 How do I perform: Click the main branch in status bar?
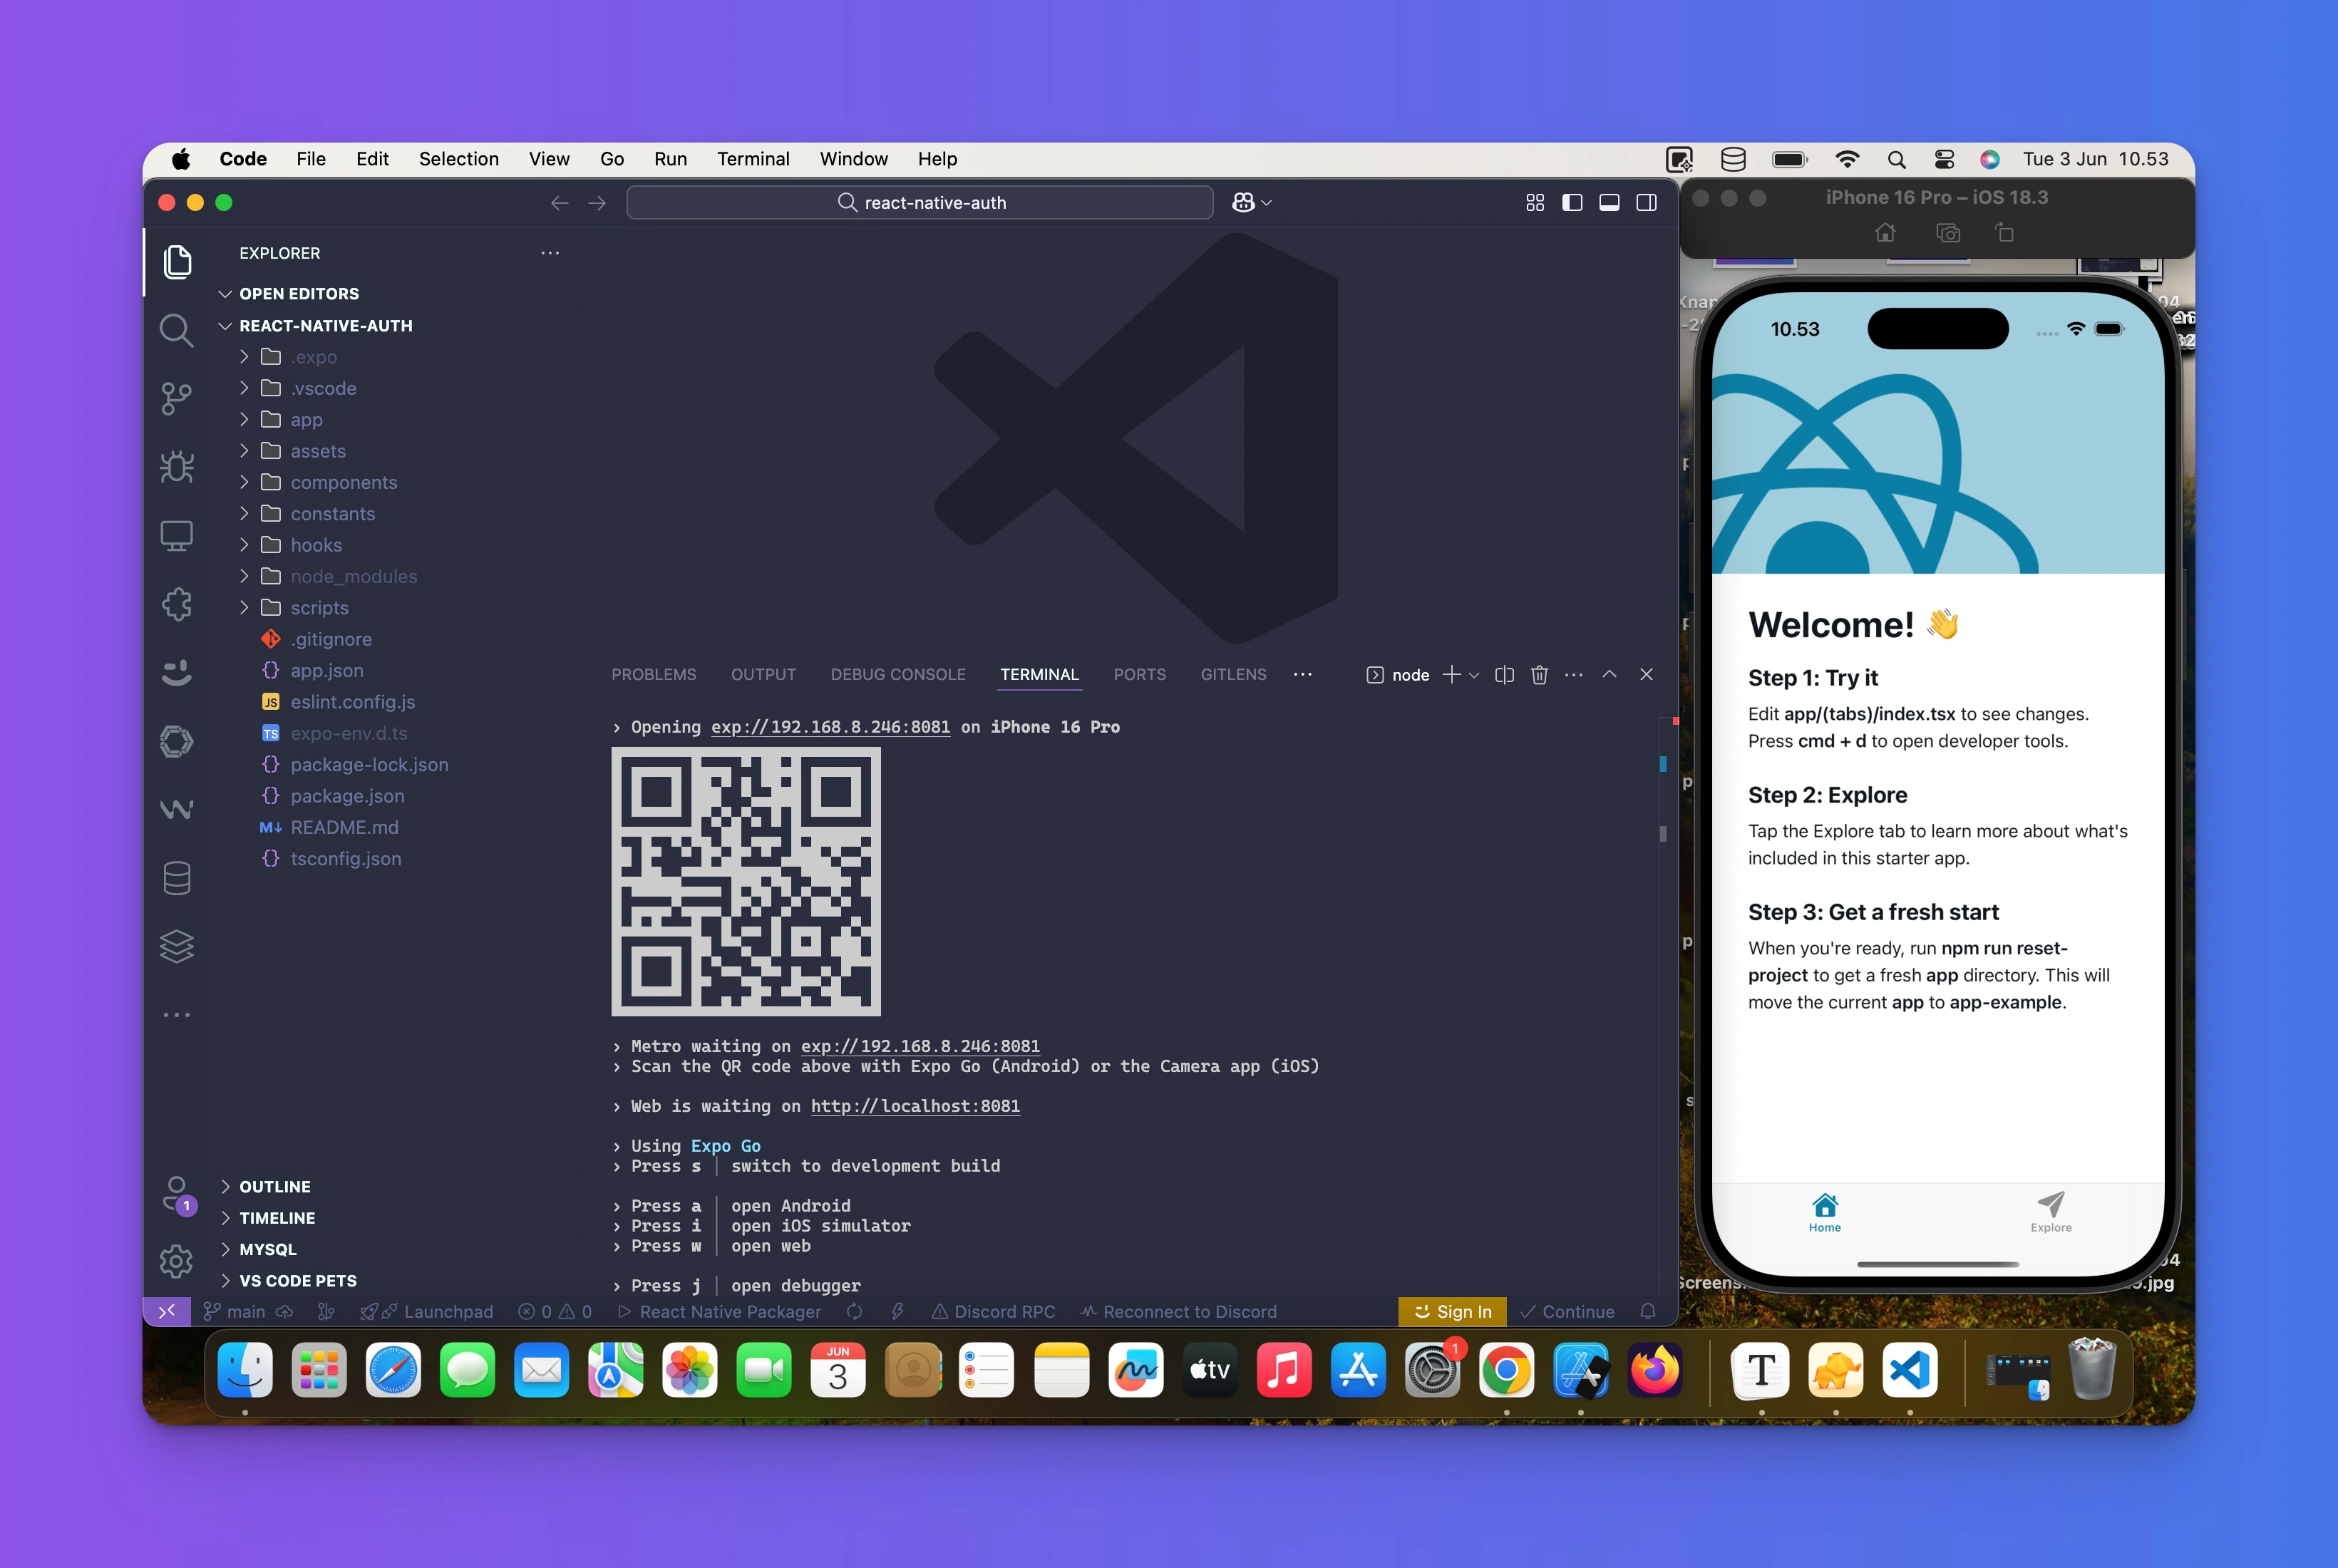coord(235,1311)
